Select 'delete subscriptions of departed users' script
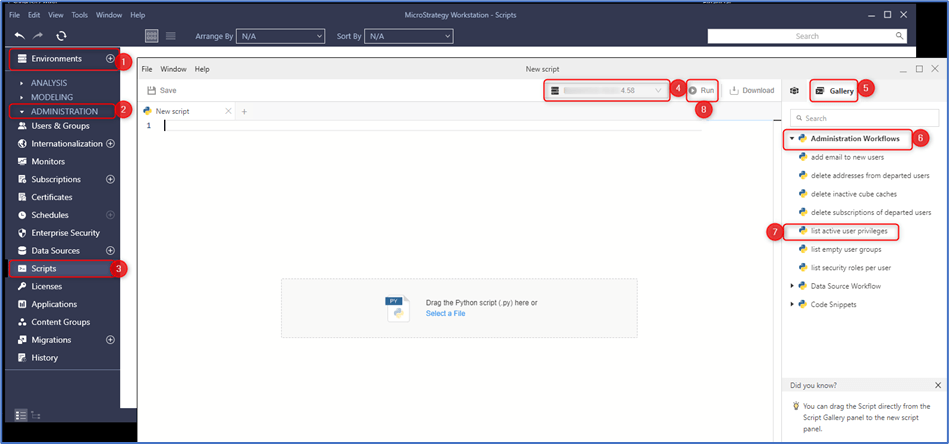 871,212
